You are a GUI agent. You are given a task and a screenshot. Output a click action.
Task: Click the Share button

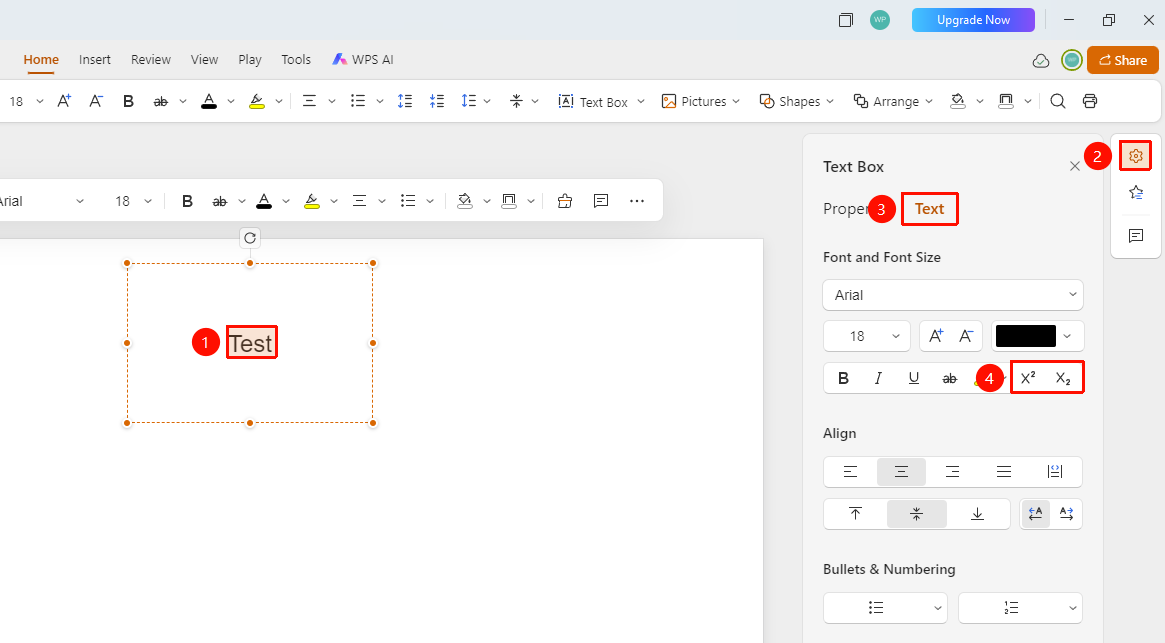[1123, 60]
